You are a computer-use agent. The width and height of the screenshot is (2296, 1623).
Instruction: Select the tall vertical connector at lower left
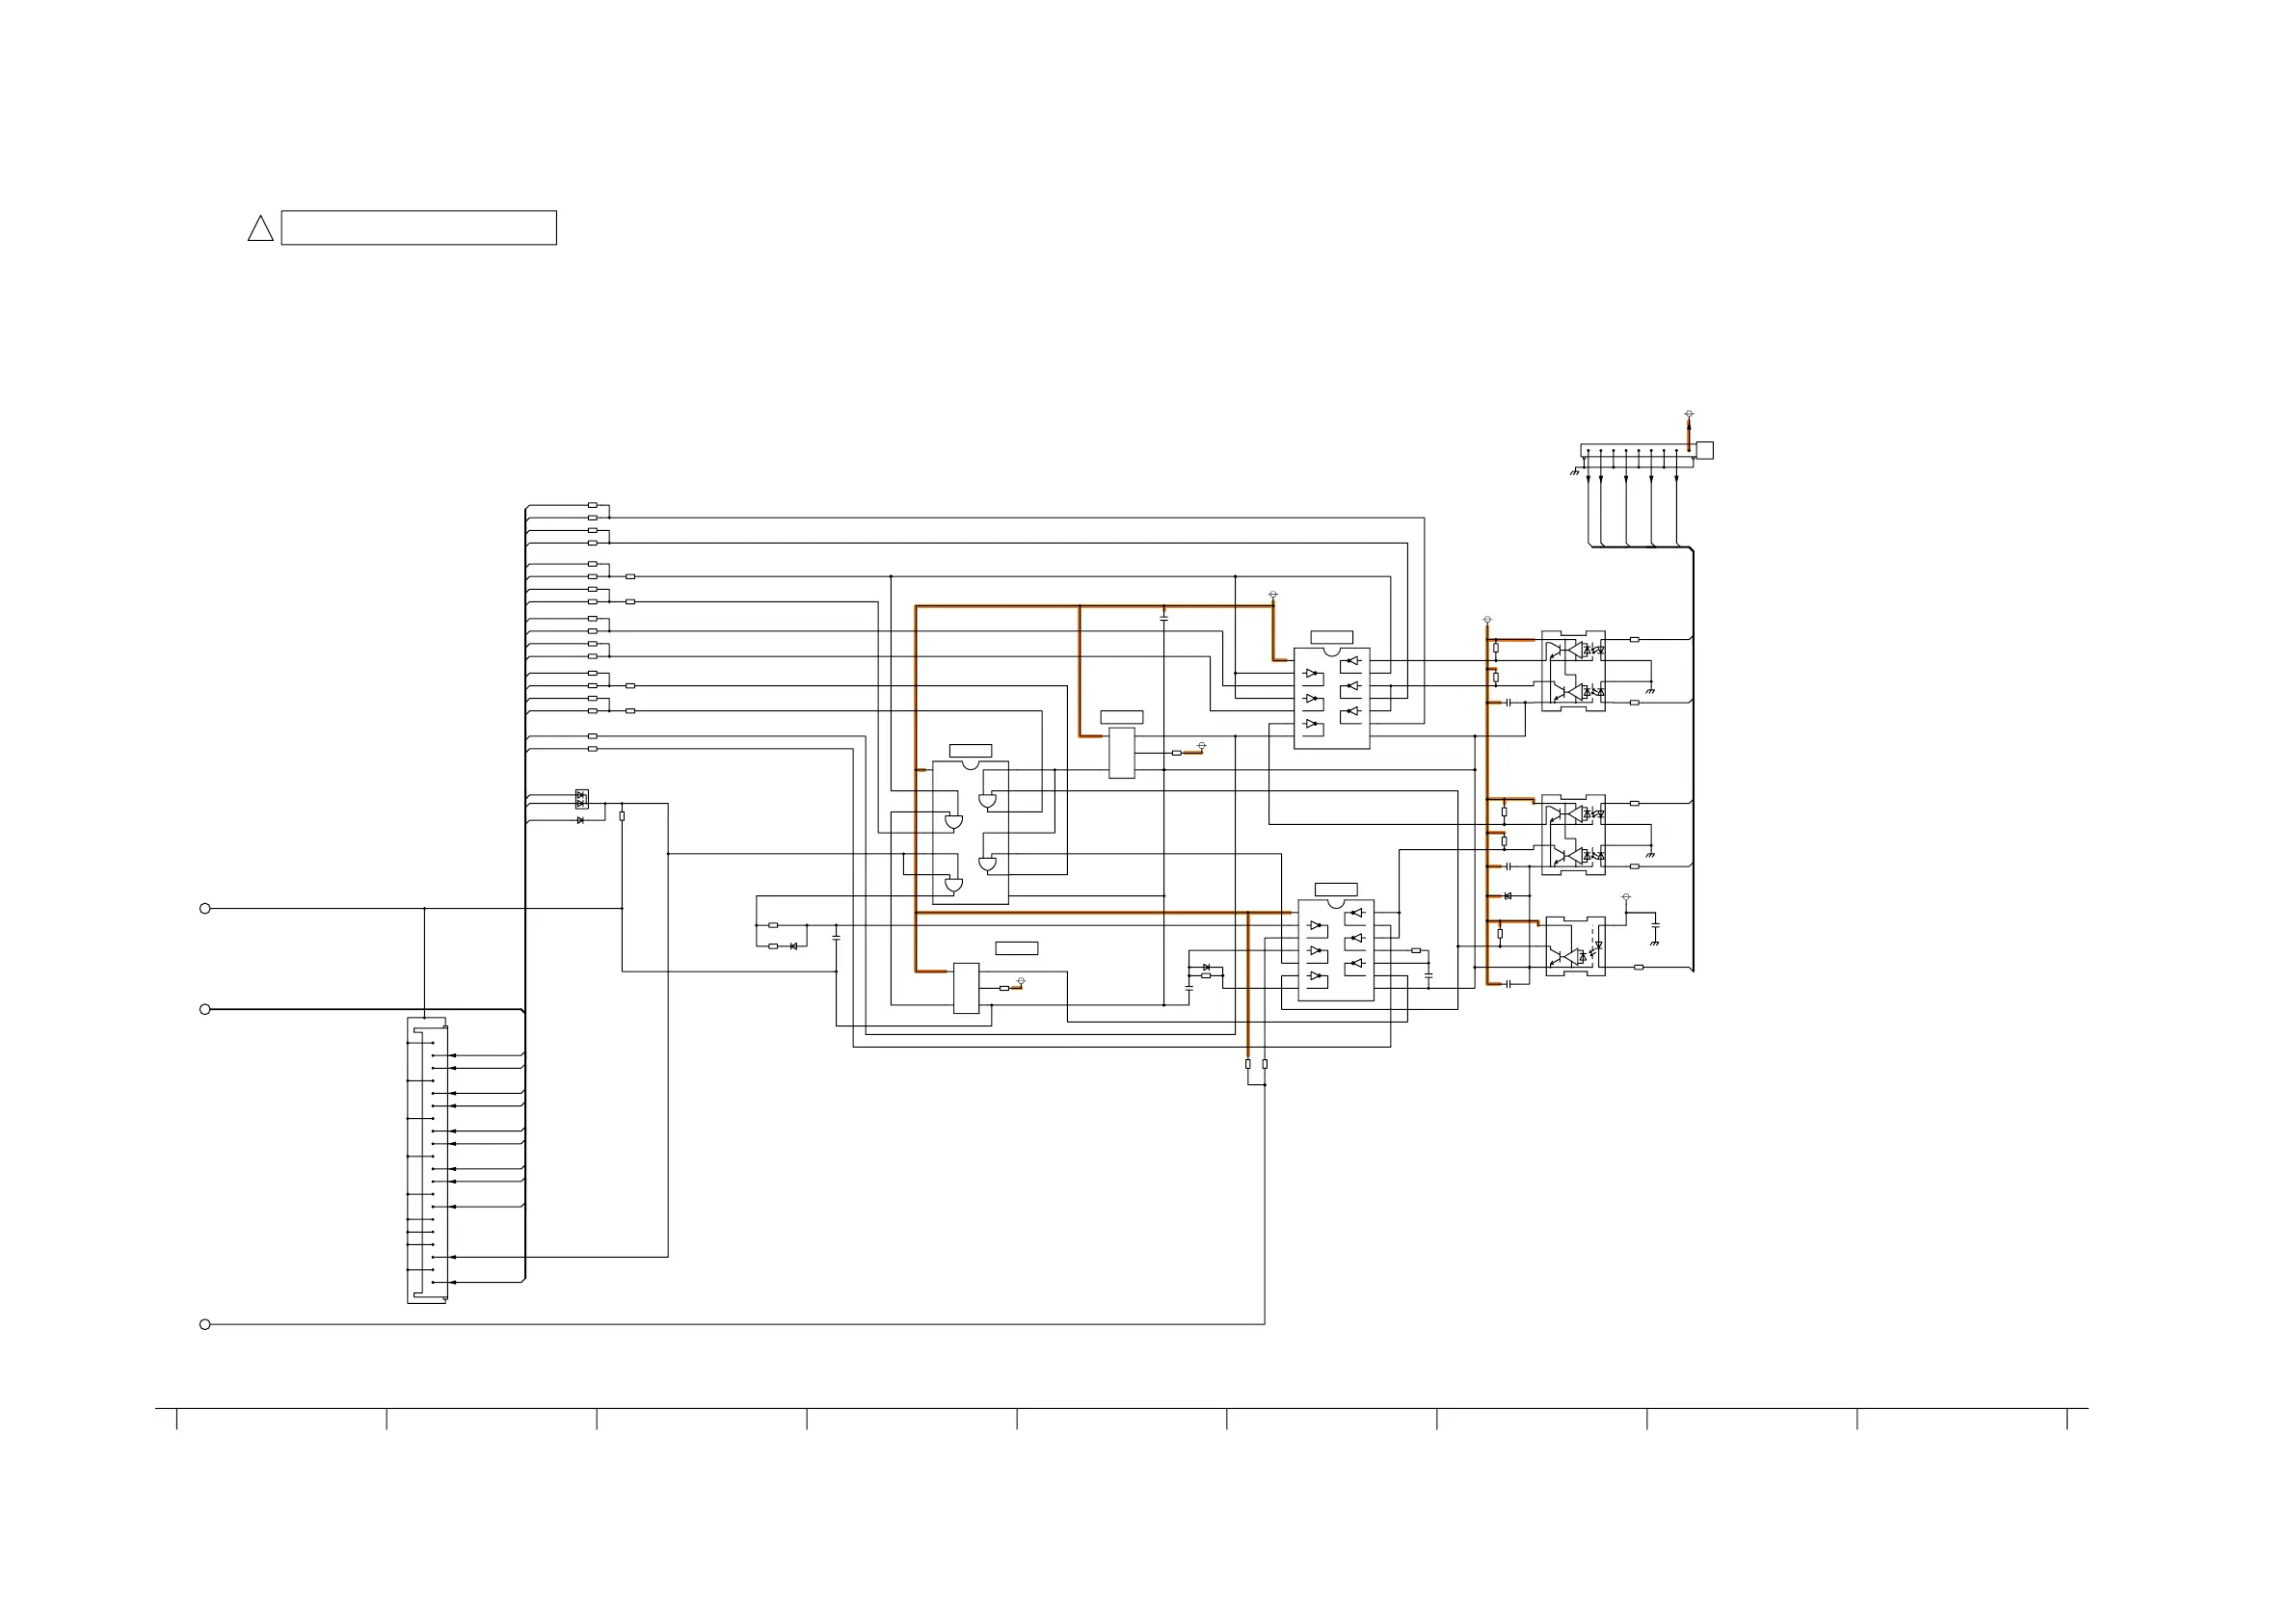(x=426, y=1160)
